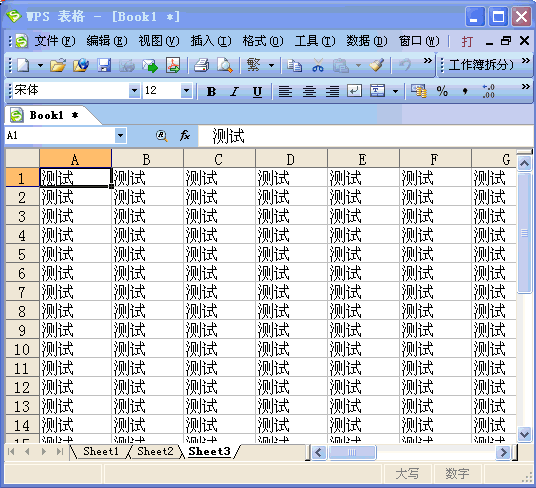Click the magnifier icon beside fx
The height and width of the screenshot is (488, 536).
(162, 136)
